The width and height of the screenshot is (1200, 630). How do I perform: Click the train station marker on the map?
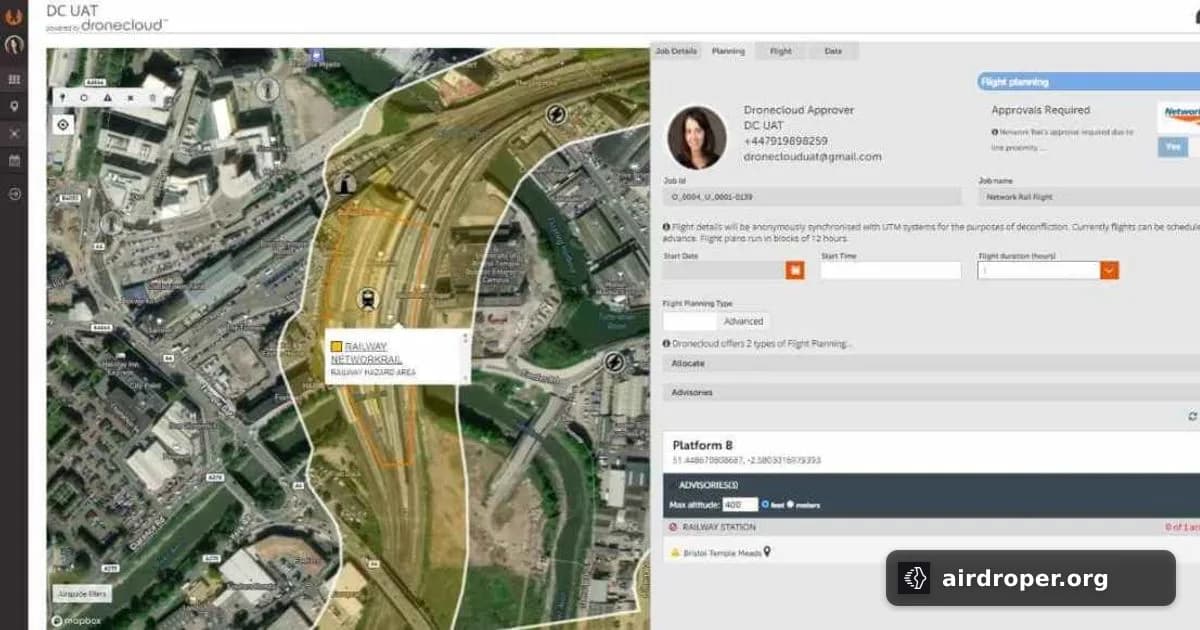pyautogui.click(x=368, y=298)
